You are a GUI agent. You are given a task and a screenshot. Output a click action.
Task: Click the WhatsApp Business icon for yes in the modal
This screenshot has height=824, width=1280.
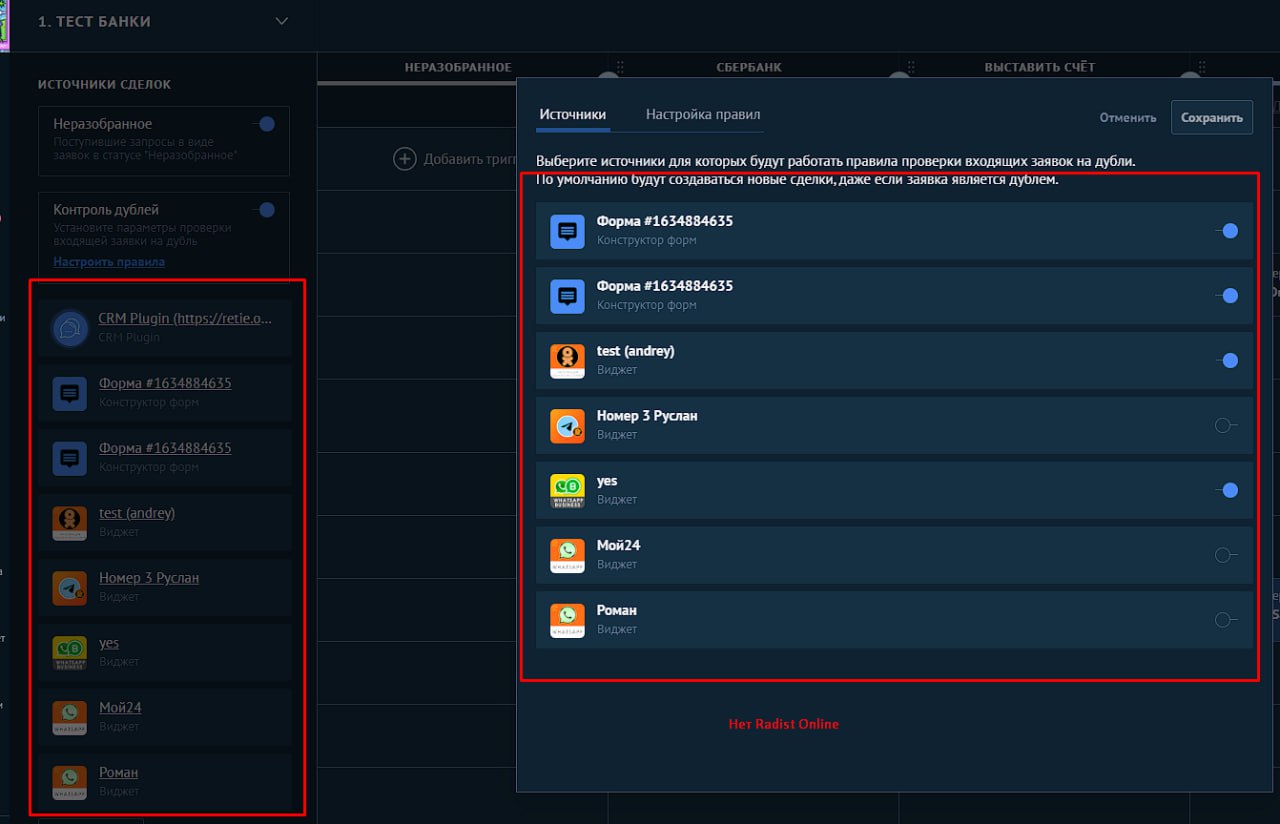[x=567, y=490]
